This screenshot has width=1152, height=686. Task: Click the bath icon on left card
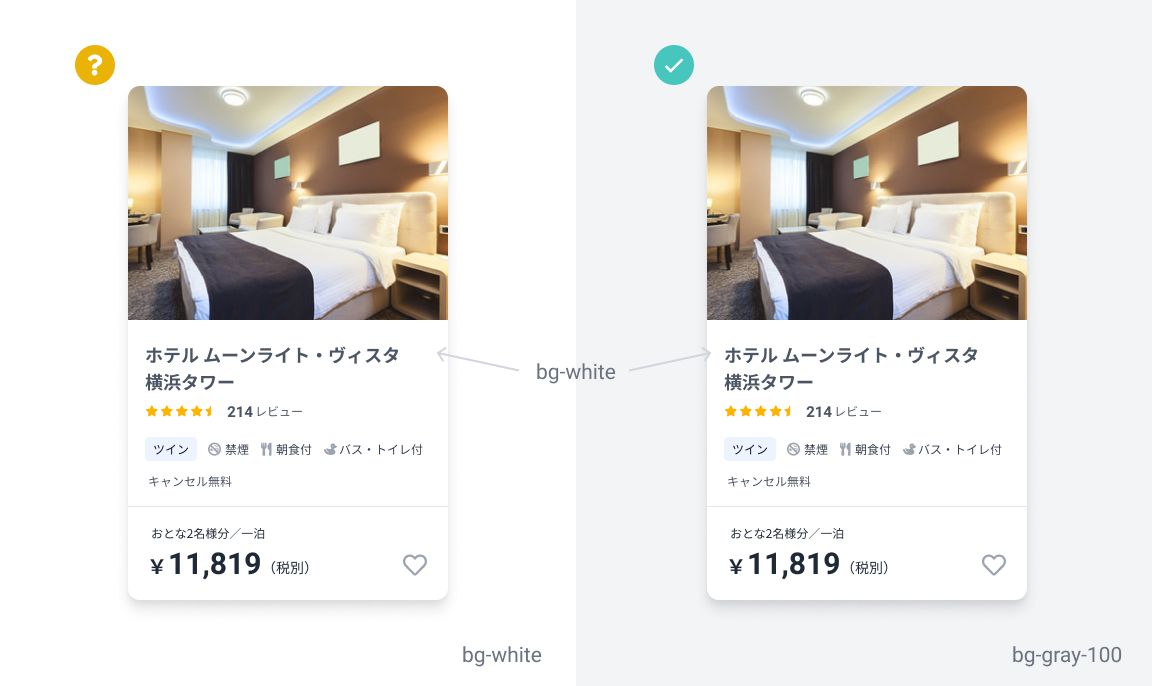(x=330, y=449)
